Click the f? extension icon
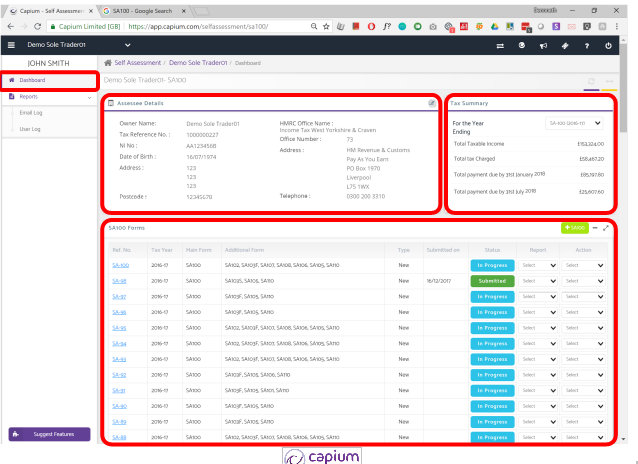Screen dimensions: 638x464 point(387,26)
